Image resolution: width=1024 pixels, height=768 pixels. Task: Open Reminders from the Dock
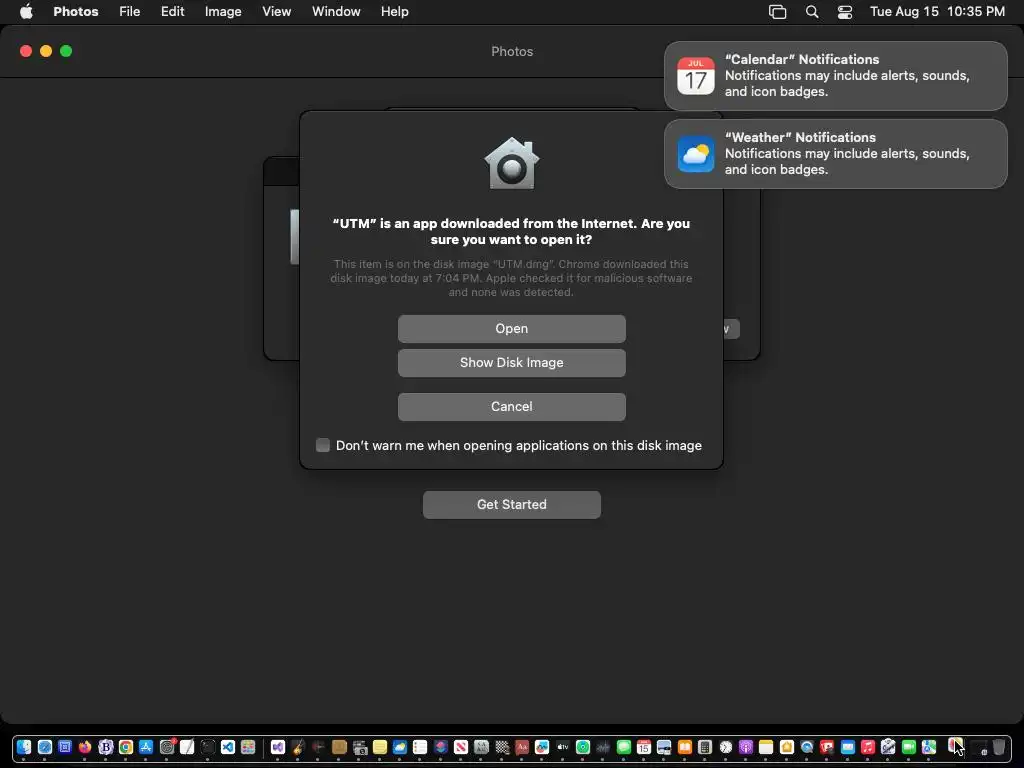point(420,747)
